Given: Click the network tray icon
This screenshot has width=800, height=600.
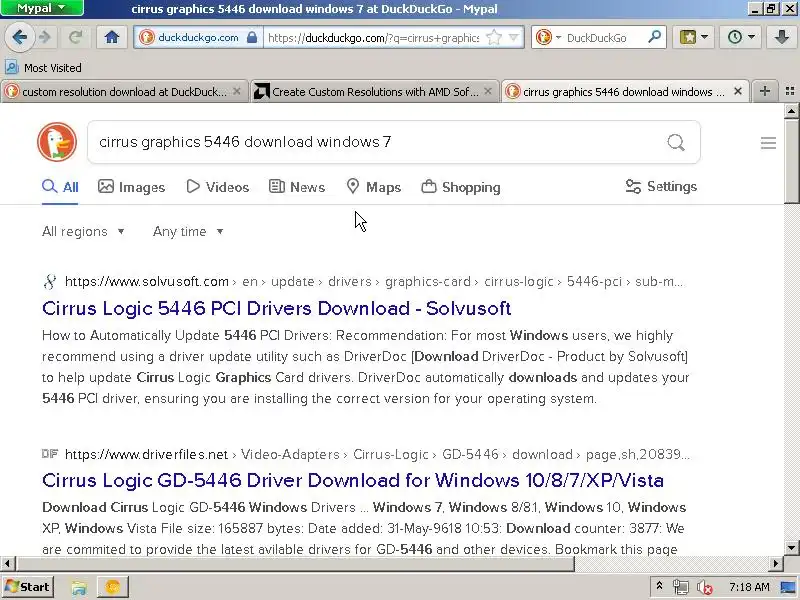Looking at the screenshot, I should 680,587.
